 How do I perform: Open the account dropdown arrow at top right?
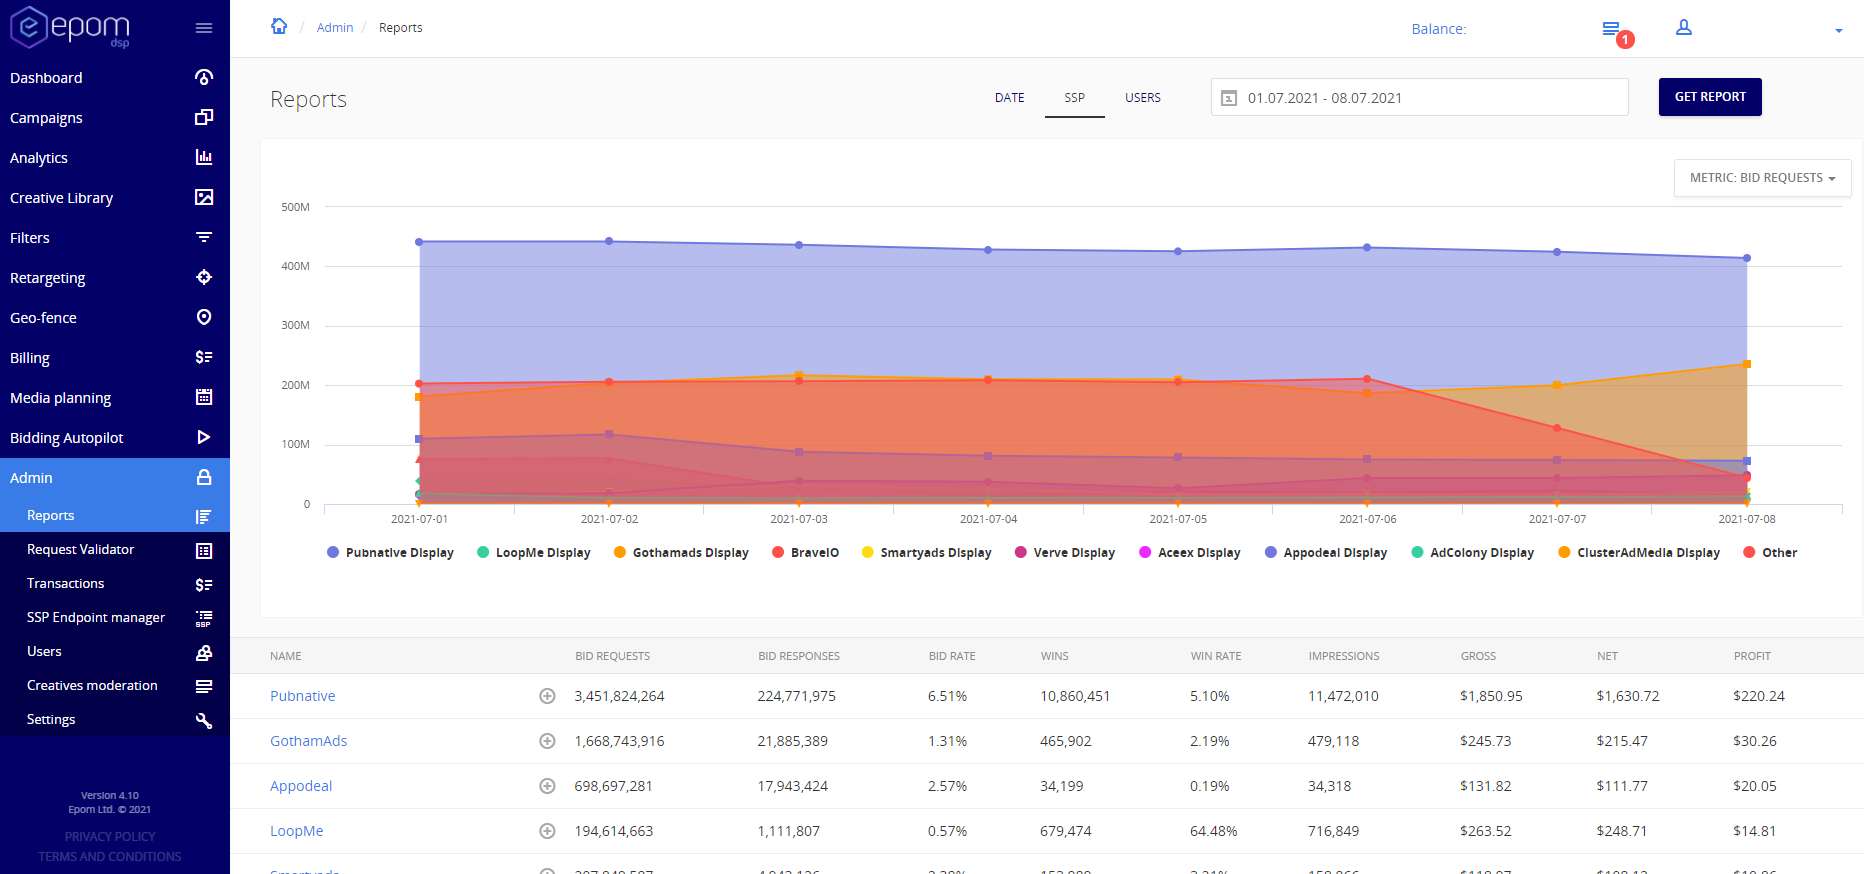(1838, 31)
